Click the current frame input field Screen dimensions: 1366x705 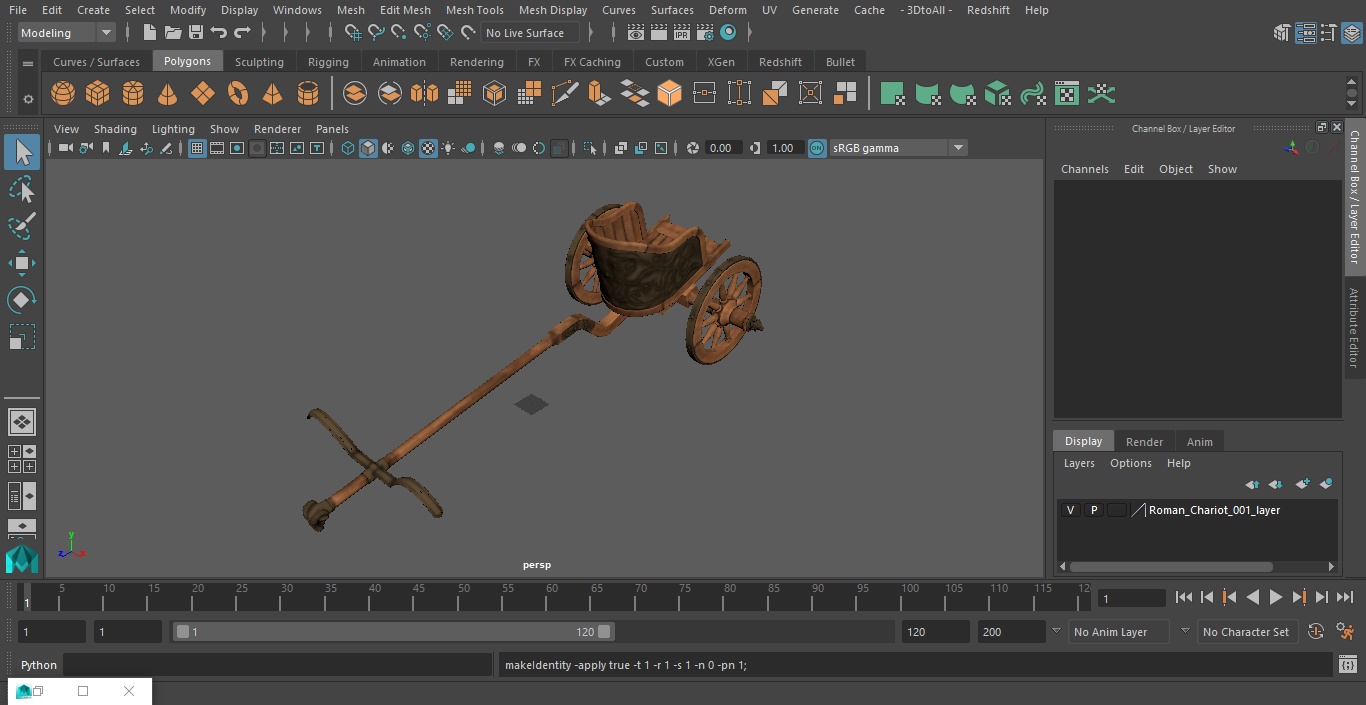coord(1131,598)
